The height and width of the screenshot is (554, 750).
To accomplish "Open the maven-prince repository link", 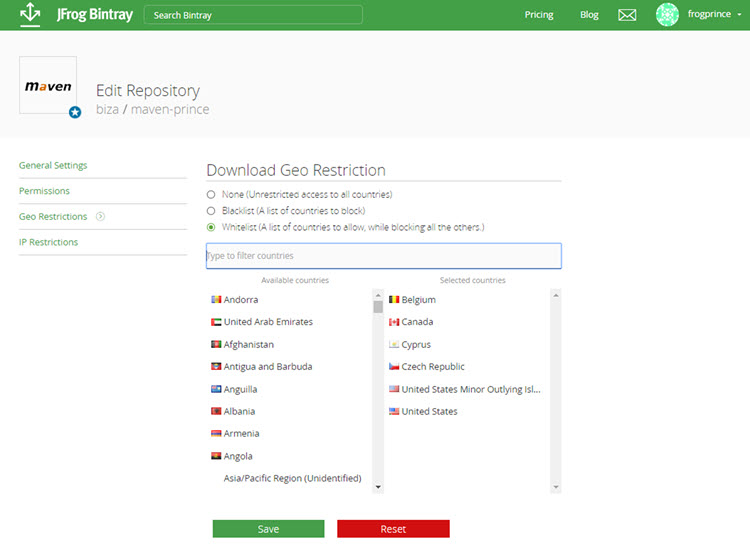I will coord(170,109).
